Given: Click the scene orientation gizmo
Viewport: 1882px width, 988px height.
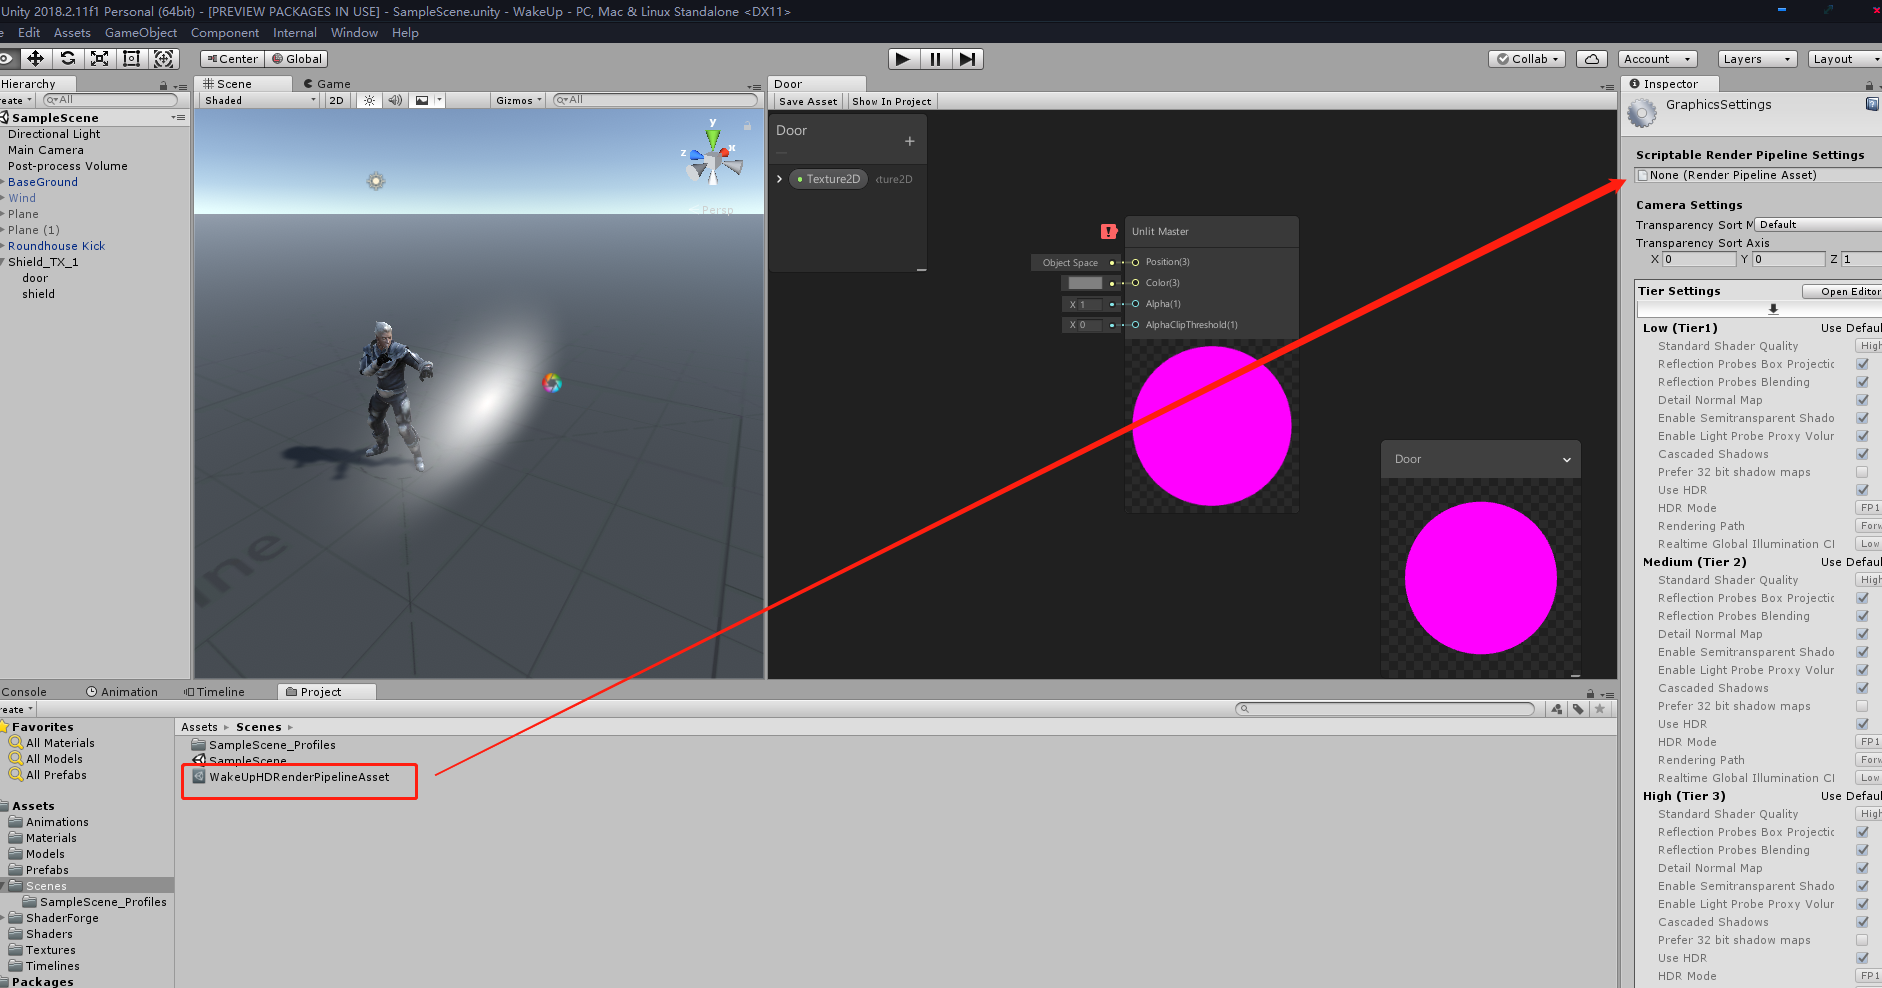Looking at the screenshot, I should click(713, 157).
